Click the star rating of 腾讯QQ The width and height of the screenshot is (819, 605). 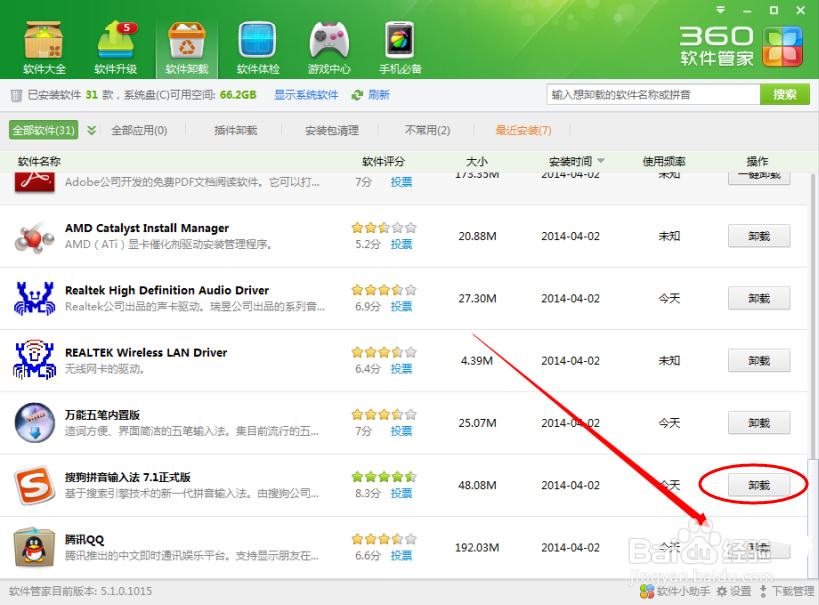point(384,539)
